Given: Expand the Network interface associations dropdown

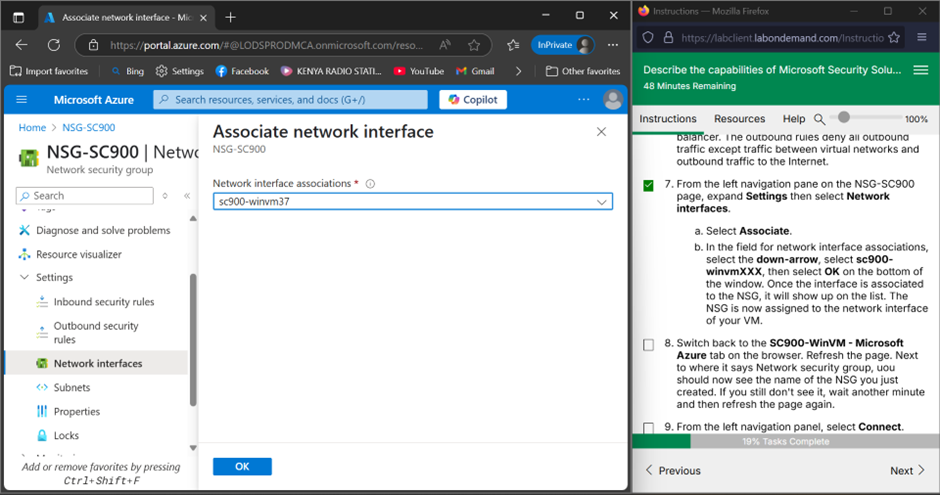Looking at the screenshot, I should click(x=601, y=202).
